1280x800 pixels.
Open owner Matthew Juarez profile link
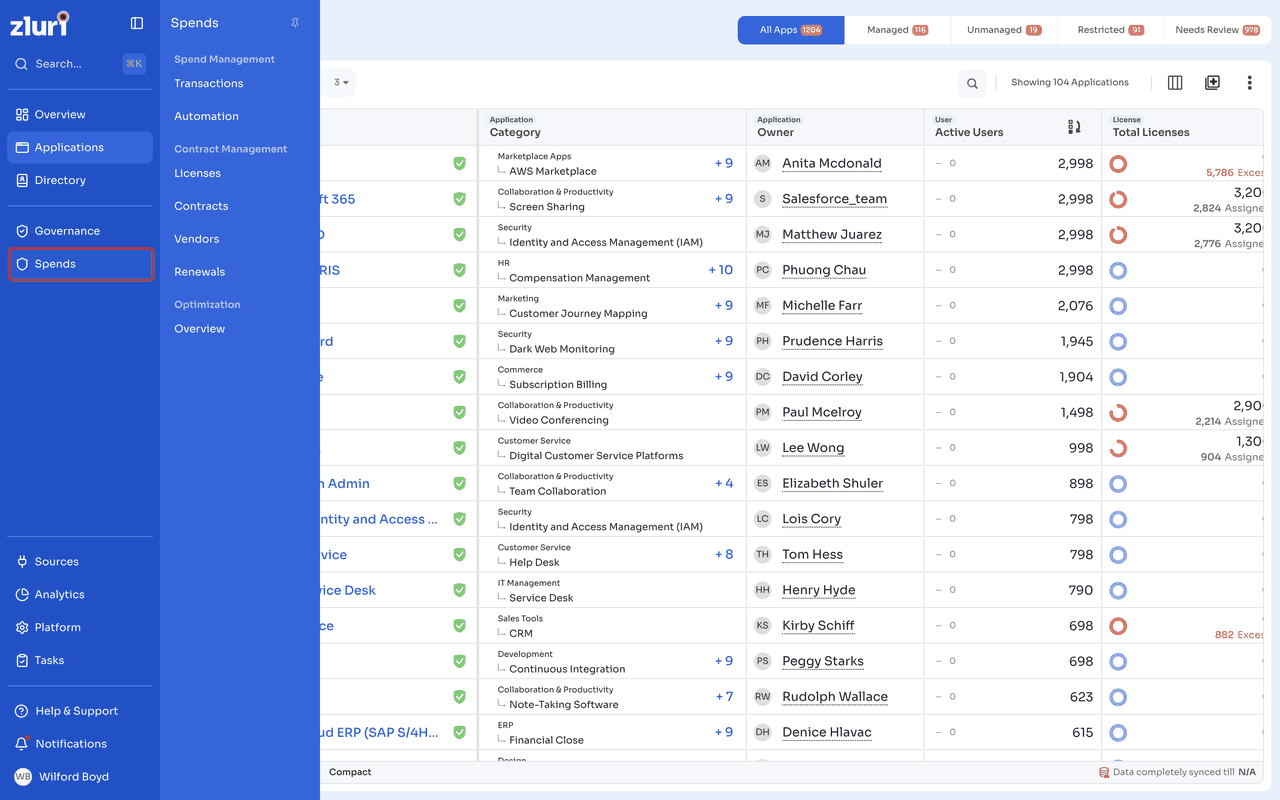click(832, 234)
